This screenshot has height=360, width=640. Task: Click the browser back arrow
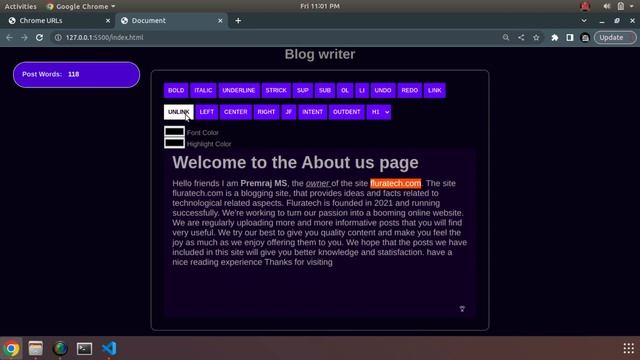click(x=9, y=37)
